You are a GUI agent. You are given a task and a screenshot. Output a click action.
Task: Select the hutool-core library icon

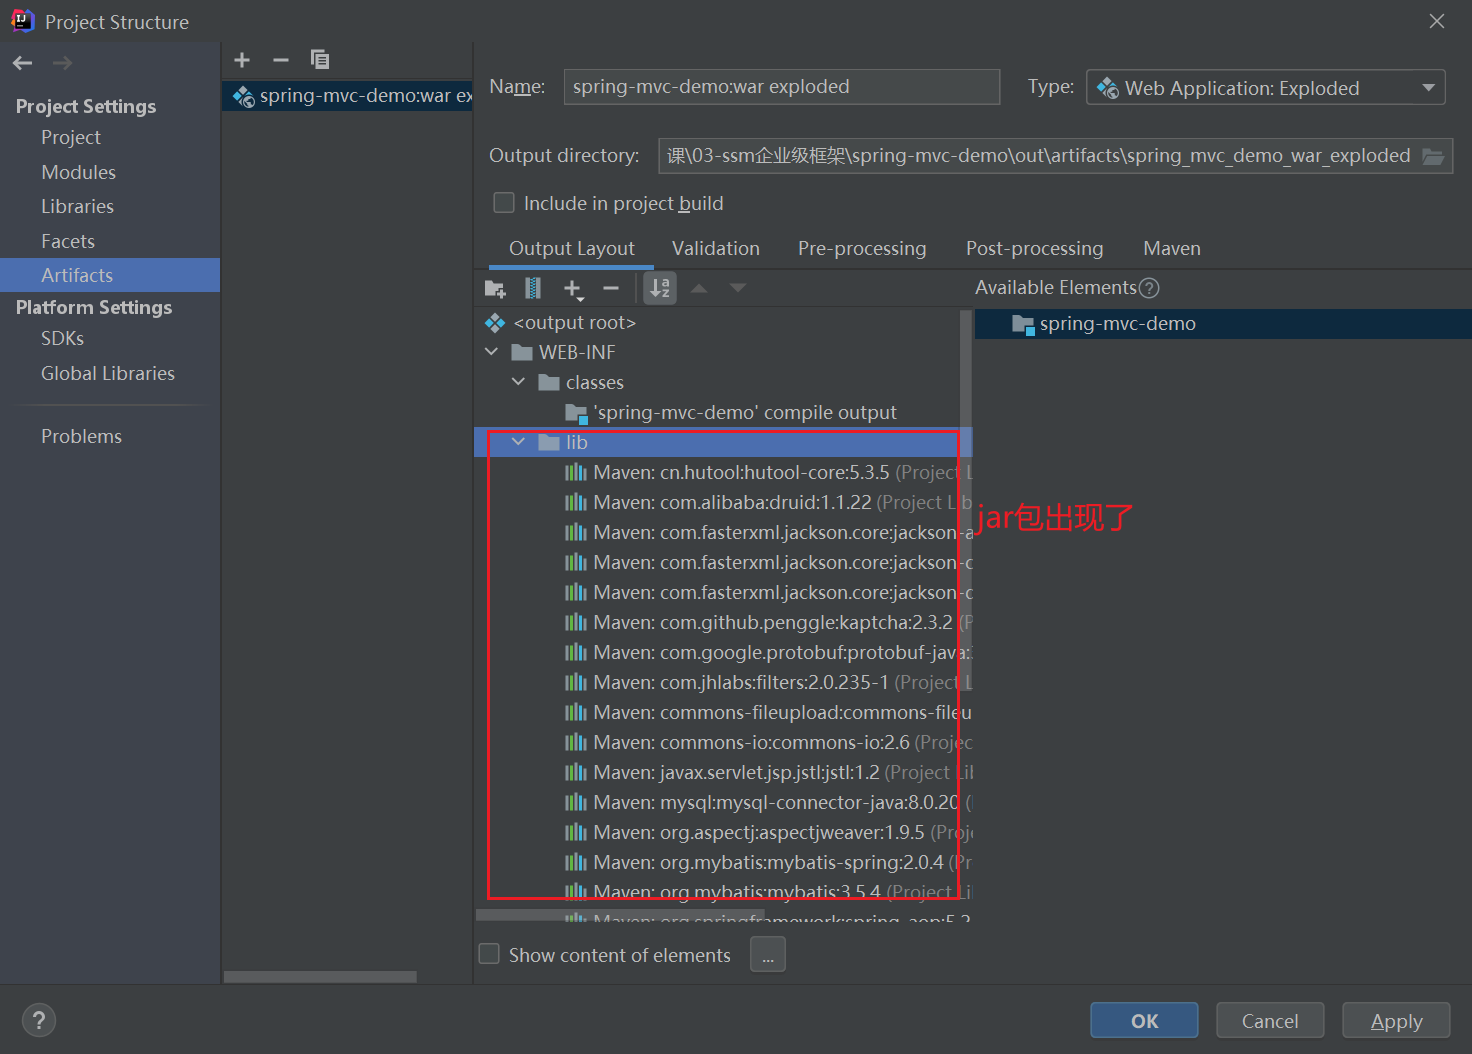click(575, 472)
